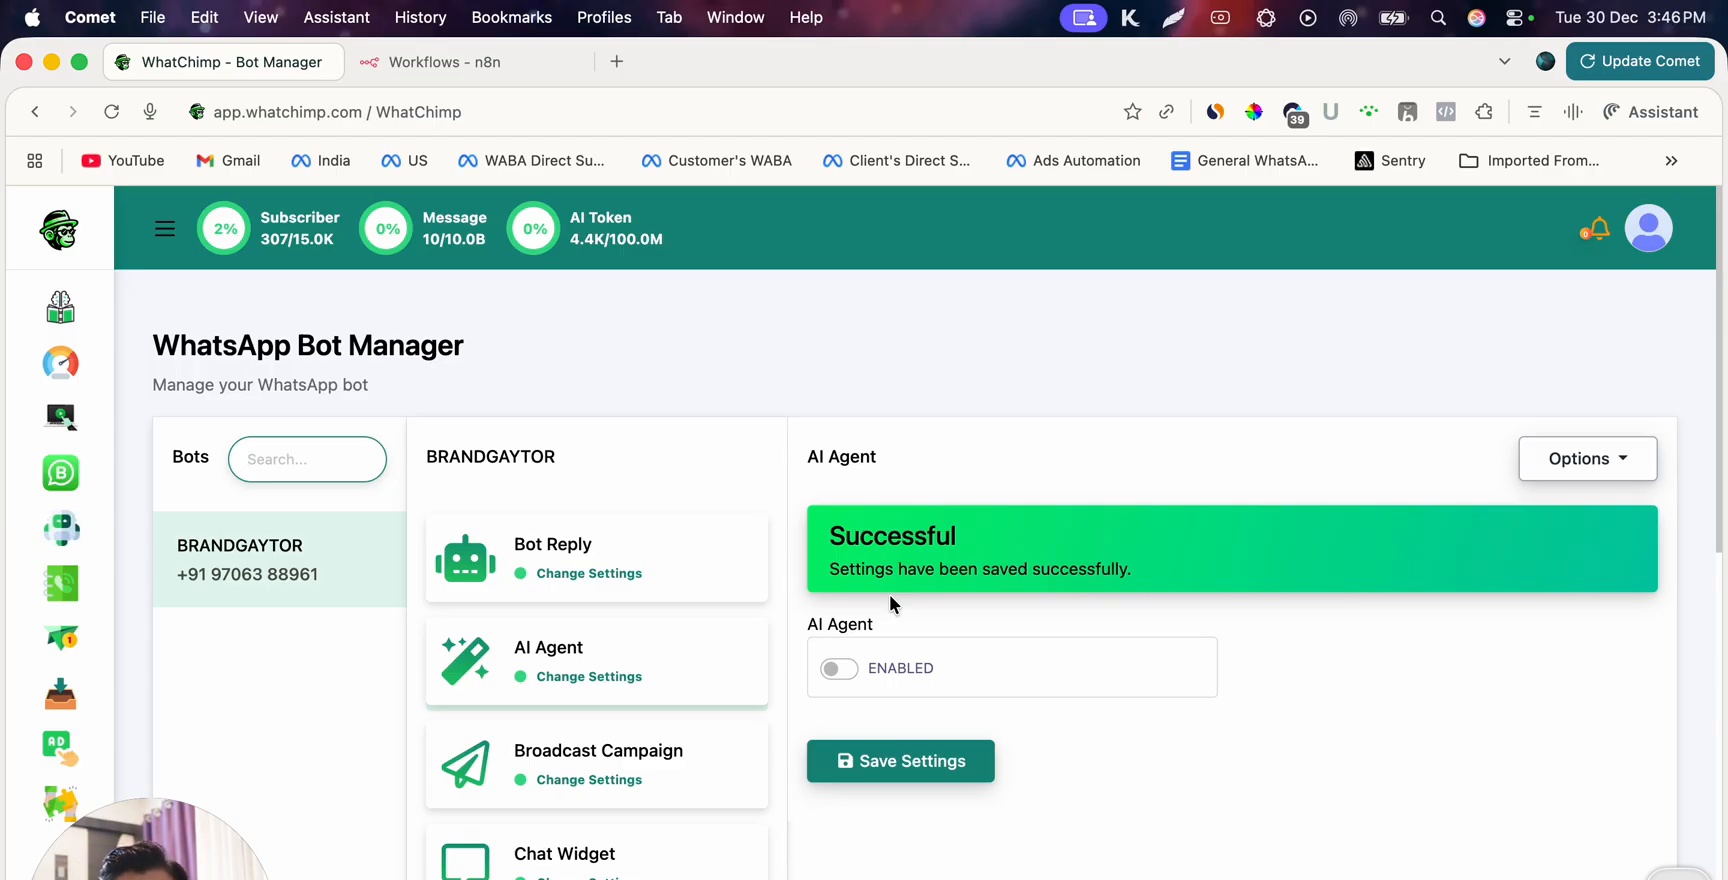Open the Assistant side panel button
The image size is (1728, 880).
tap(1651, 112)
